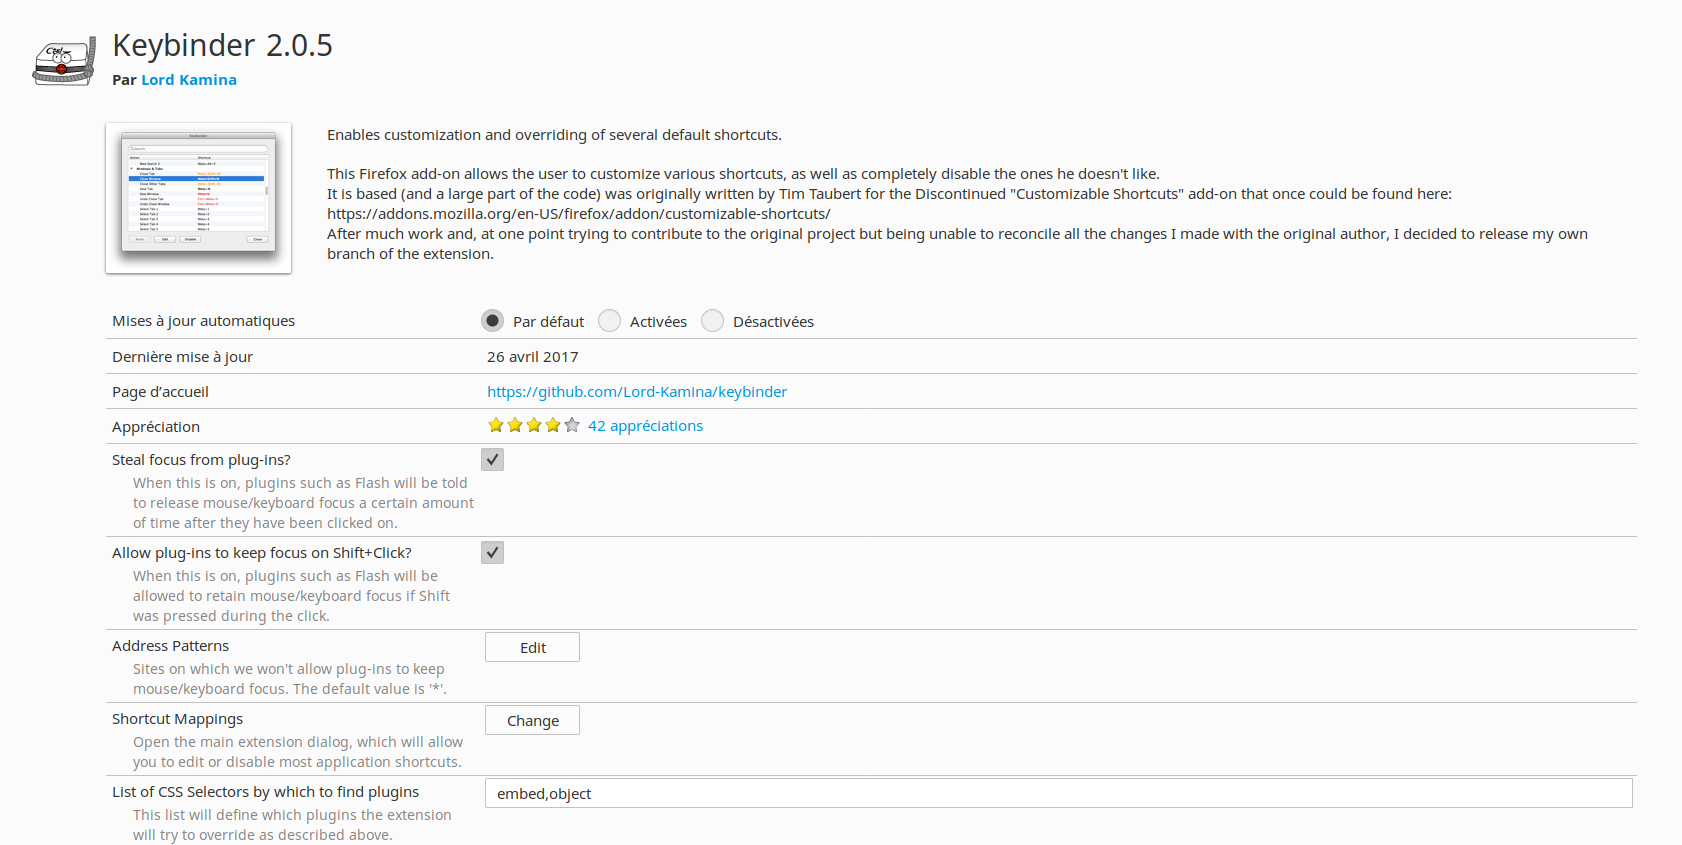Click the Address Patterns label
The width and height of the screenshot is (1682, 845).
pyautogui.click(x=170, y=646)
